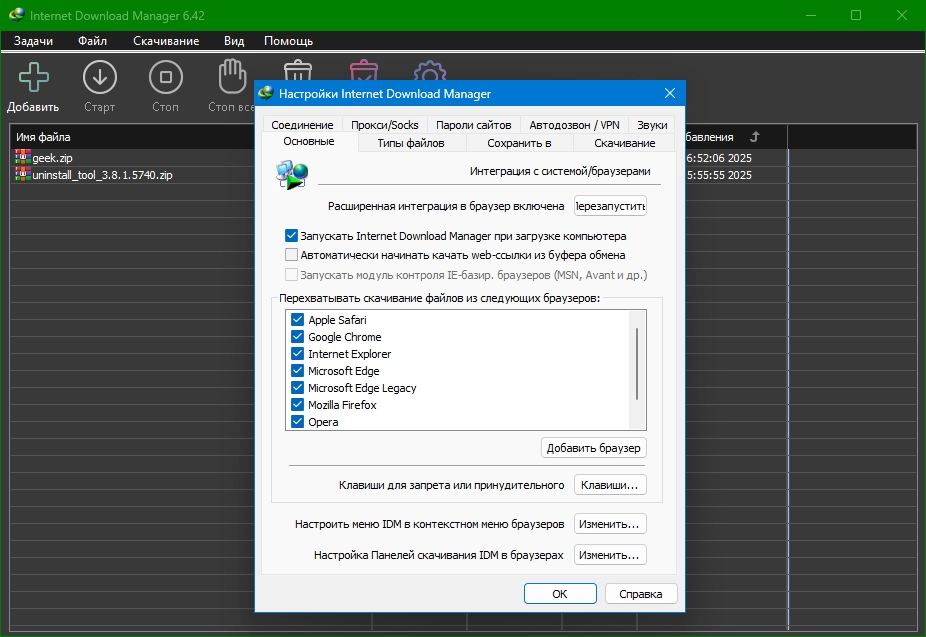
Task: Open the Помощь menu
Action: 288,41
